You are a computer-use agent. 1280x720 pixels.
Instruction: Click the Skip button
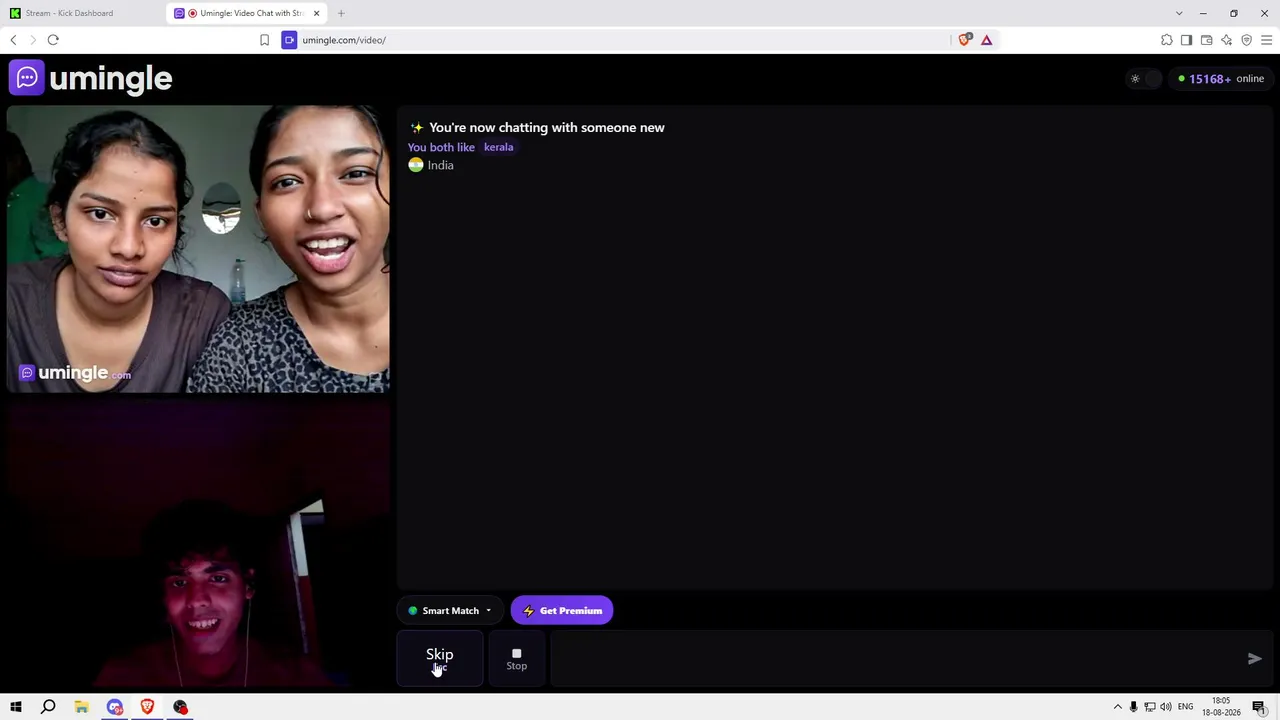[x=440, y=658]
